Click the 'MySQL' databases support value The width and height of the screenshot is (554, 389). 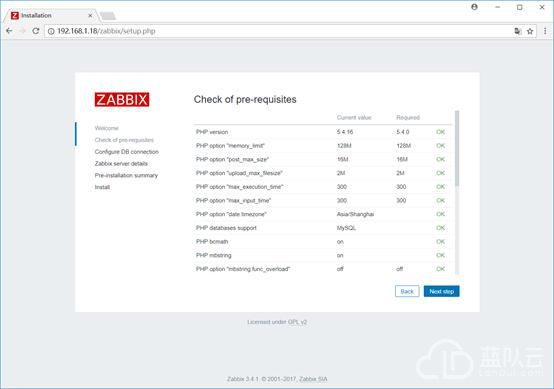(x=346, y=228)
